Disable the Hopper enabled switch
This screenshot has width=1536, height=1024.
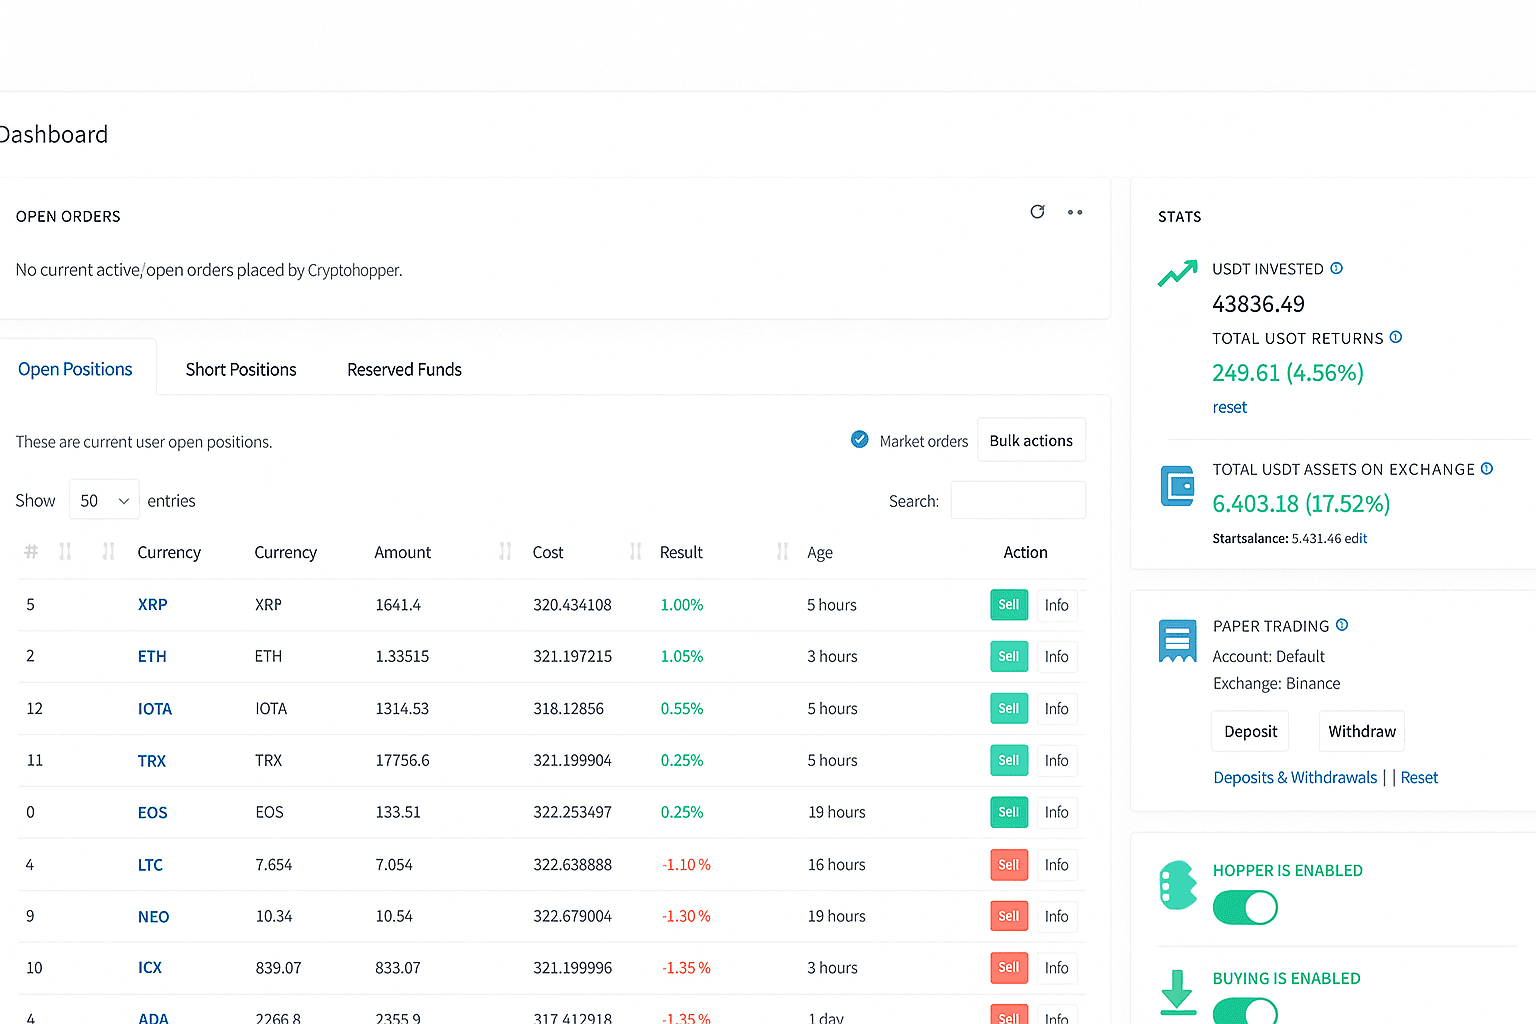point(1245,908)
